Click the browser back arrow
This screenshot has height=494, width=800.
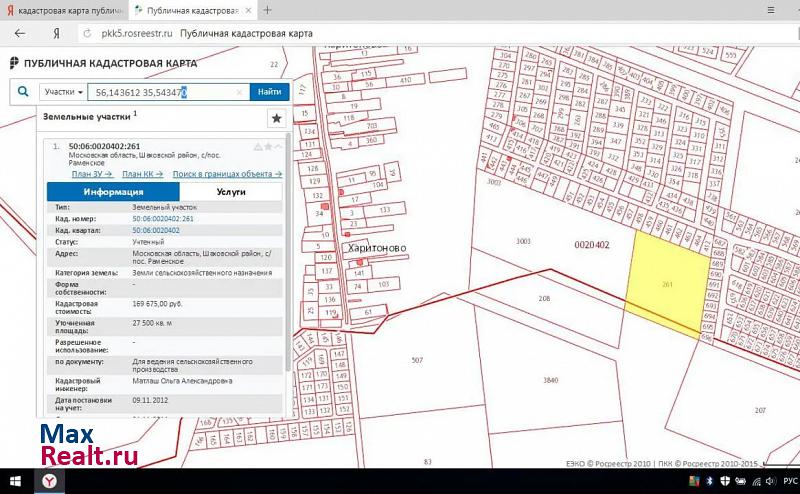pyautogui.click(x=20, y=33)
